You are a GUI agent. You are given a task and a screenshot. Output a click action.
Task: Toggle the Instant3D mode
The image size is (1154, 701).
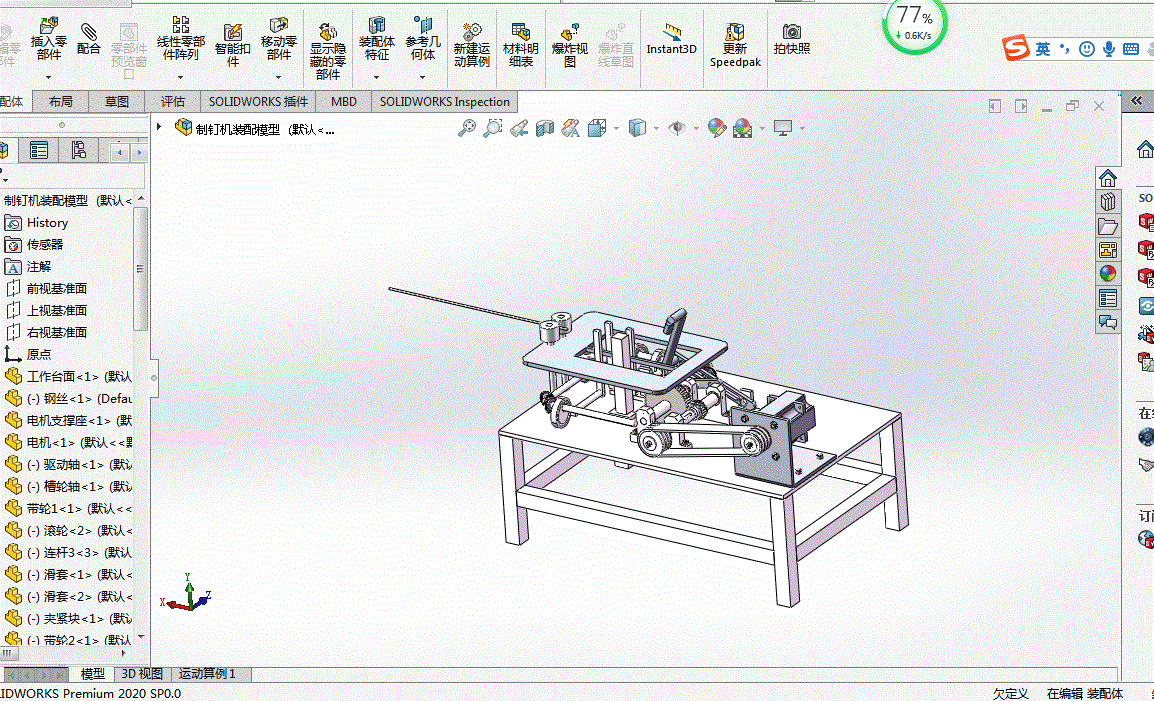tap(671, 32)
